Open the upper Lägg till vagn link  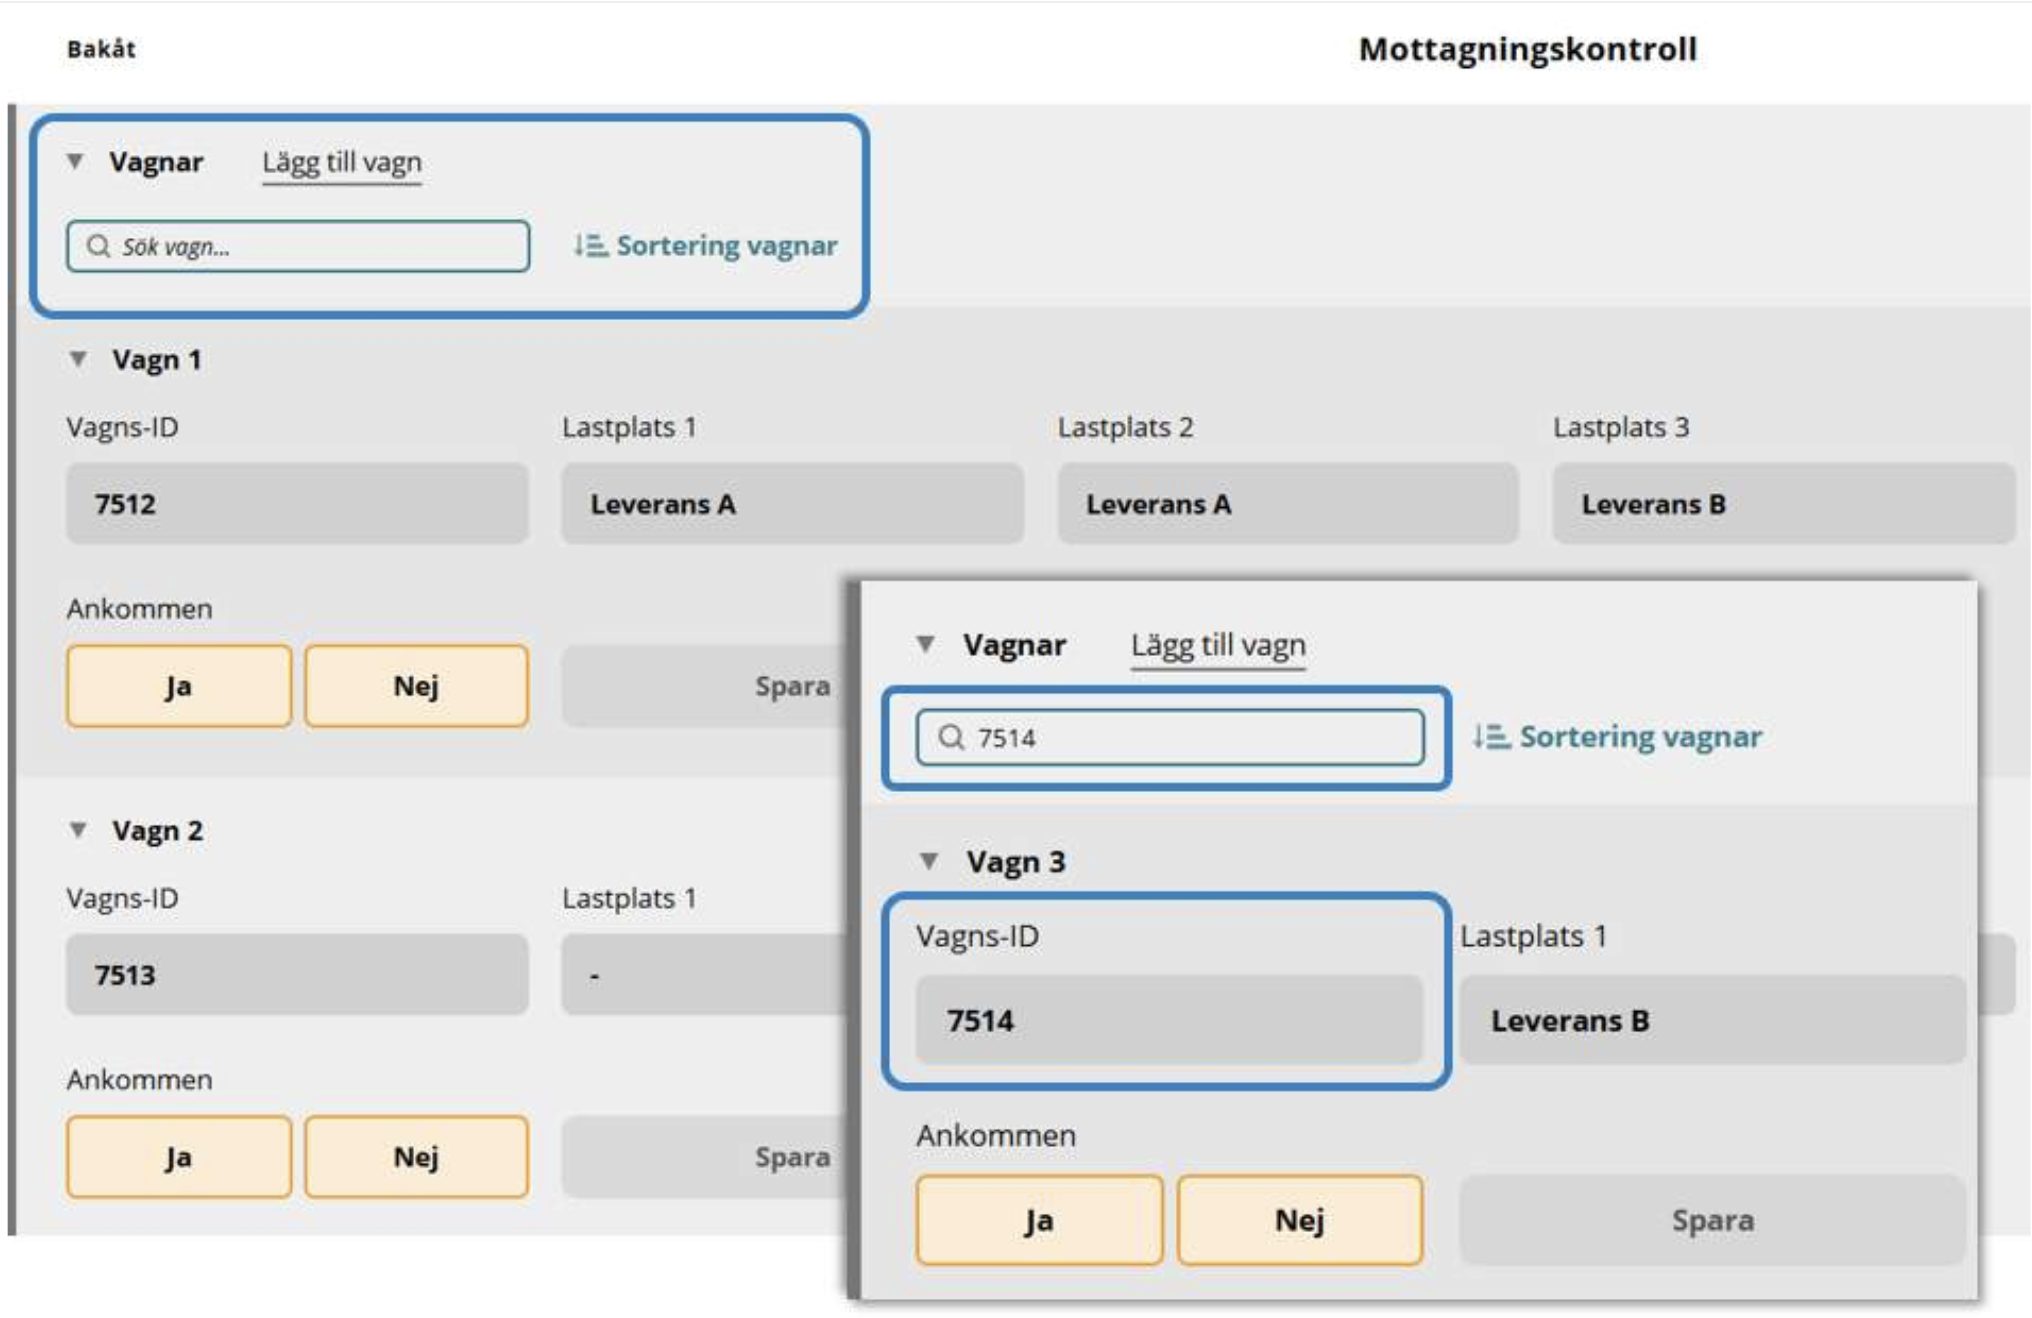point(342,162)
